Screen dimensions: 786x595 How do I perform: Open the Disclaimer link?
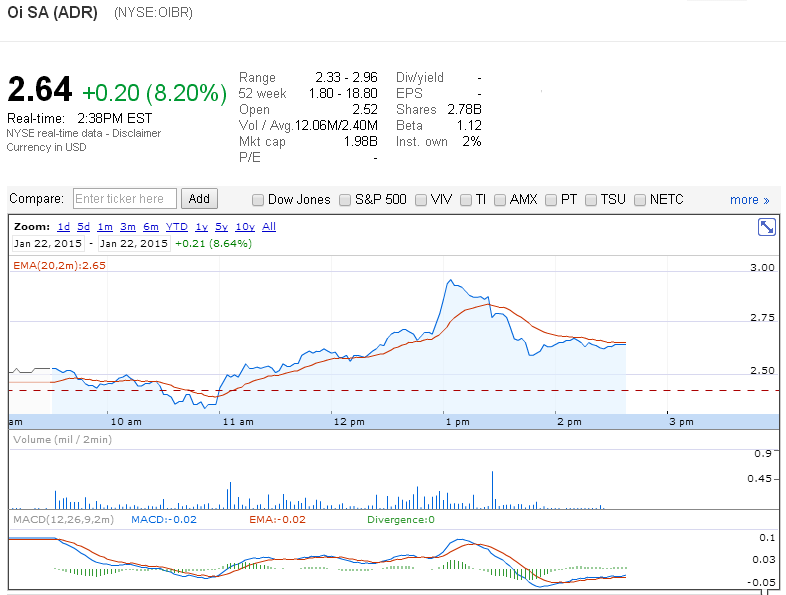pyautogui.click(x=136, y=133)
